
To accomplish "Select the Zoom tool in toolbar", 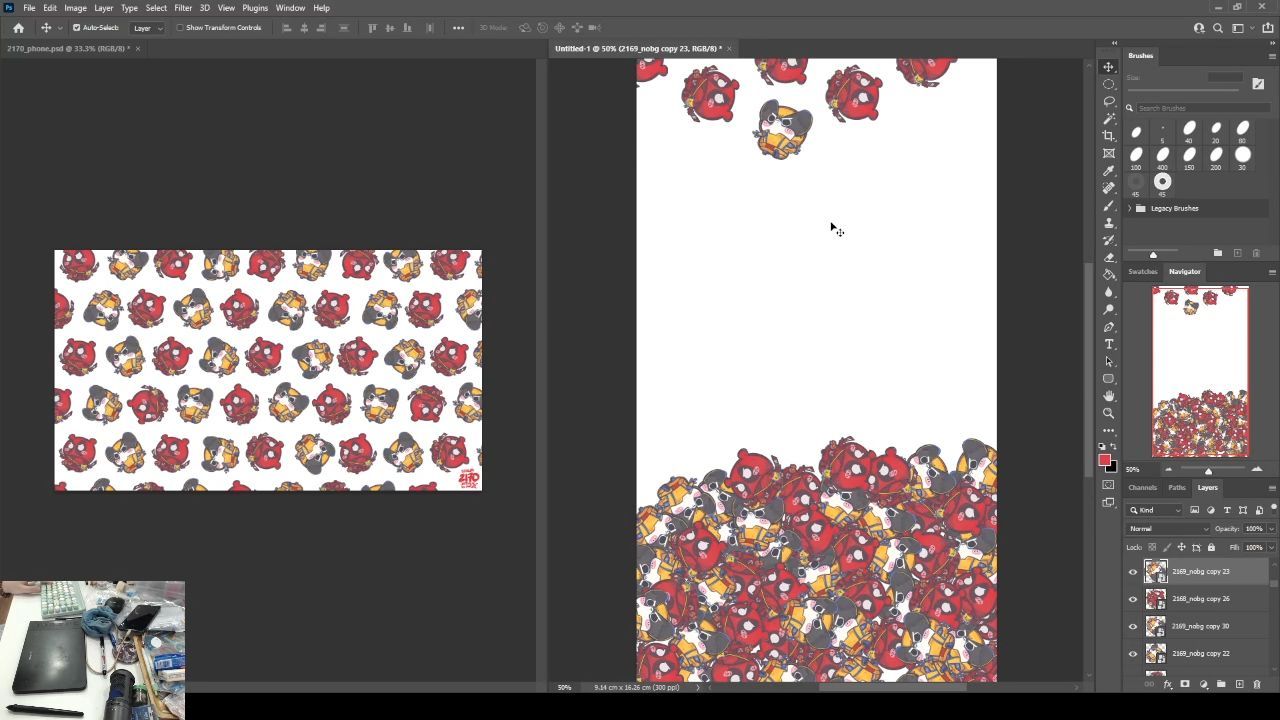I will tap(1108, 413).
